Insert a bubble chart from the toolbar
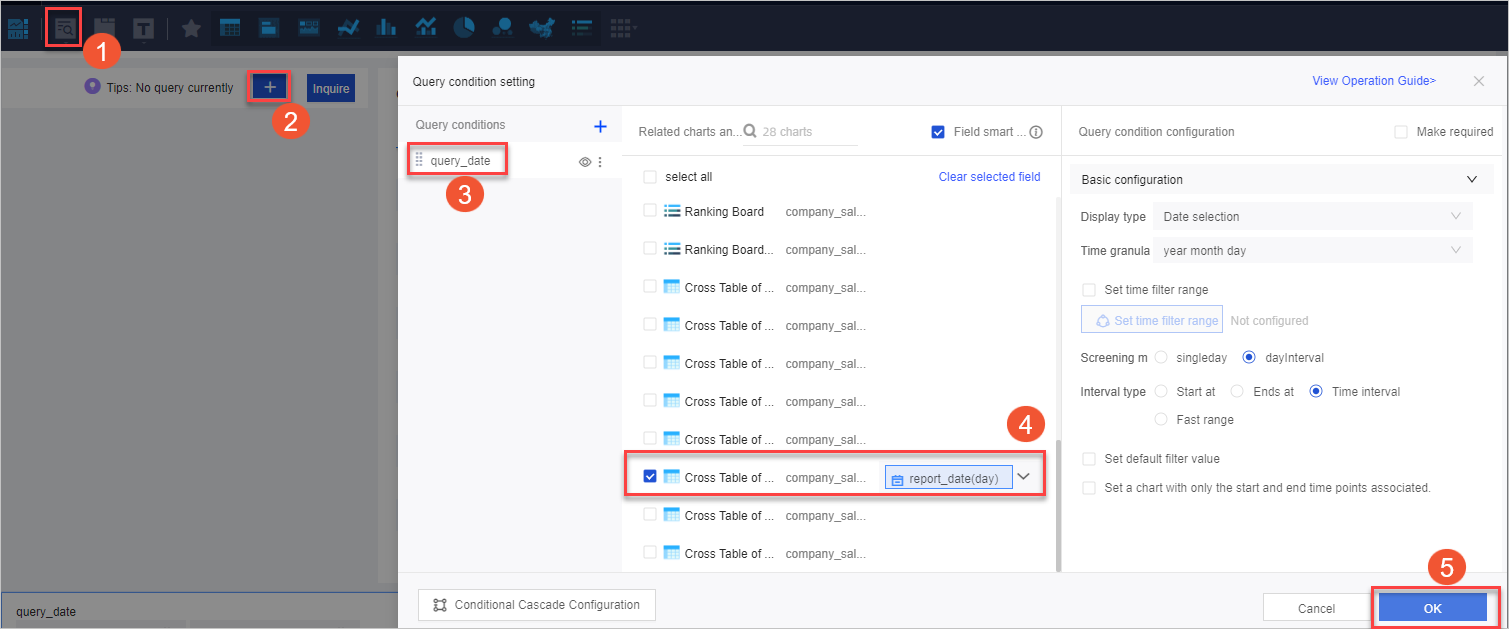 [503, 28]
